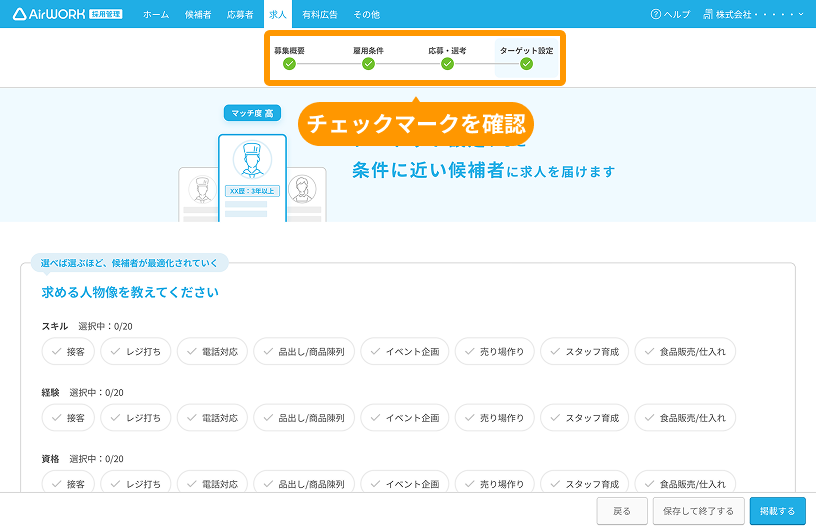Viewport: 816px width, 531px height.
Task: Select 電話対応 chip under 資格
Action: click(212, 482)
